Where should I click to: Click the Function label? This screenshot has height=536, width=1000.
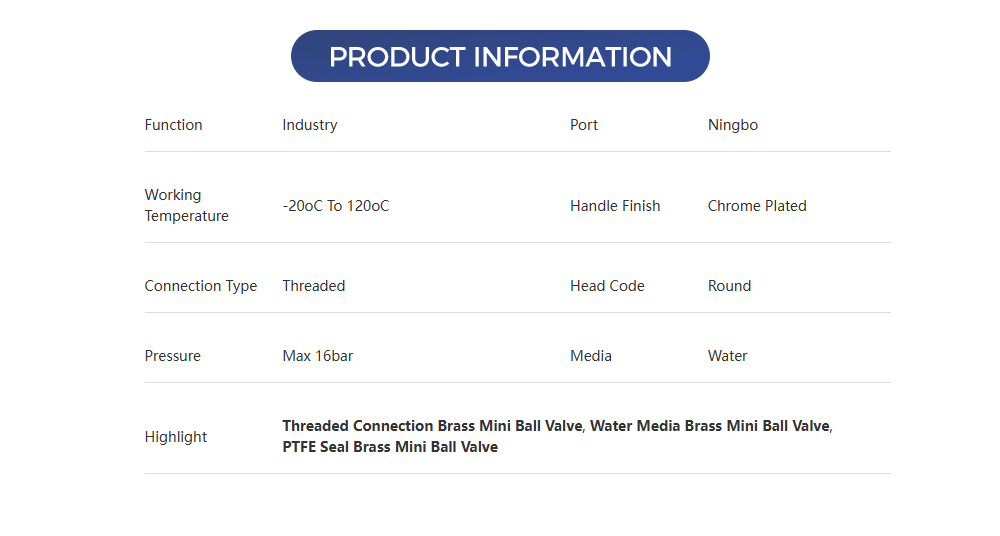tap(173, 125)
